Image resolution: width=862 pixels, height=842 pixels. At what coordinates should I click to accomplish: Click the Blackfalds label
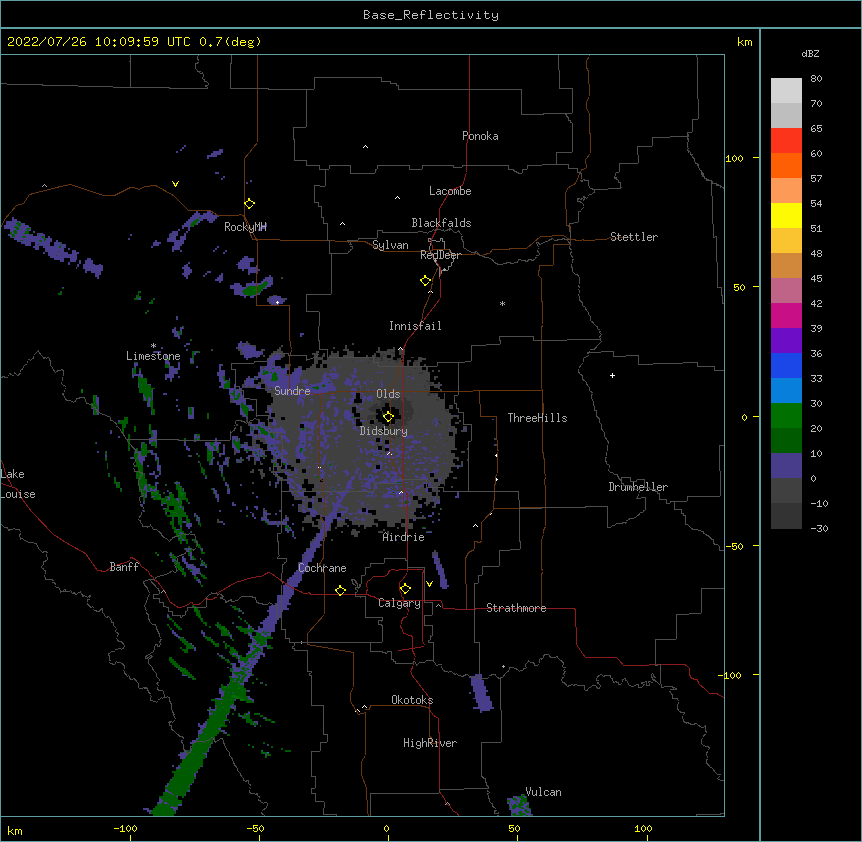click(x=441, y=223)
